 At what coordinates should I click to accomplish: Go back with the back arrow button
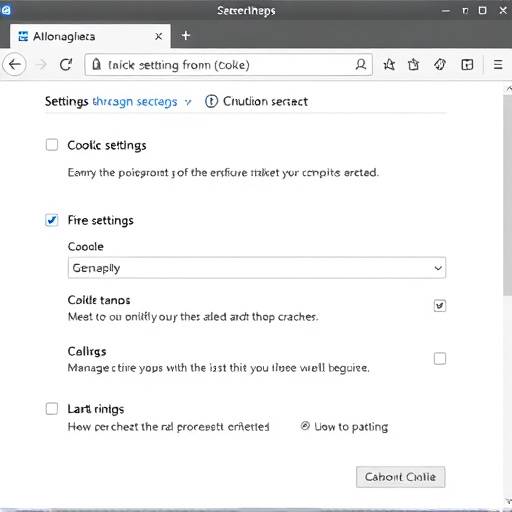point(15,64)
